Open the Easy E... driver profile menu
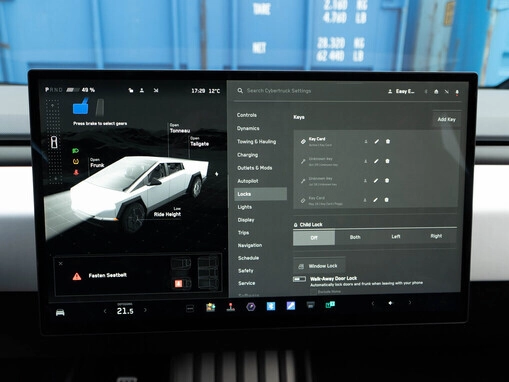Image resolution: width=509 pixels, height=382 pixels. tap(401, 91)
